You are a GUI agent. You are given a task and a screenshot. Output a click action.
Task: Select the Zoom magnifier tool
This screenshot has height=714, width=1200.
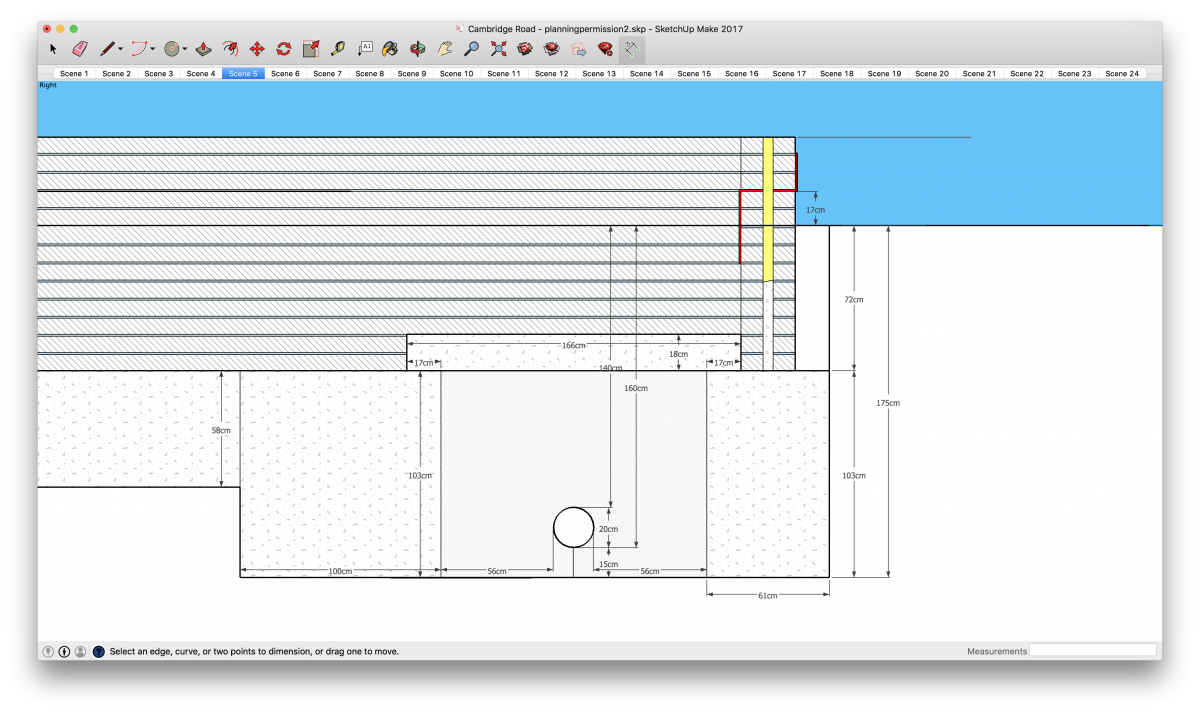click(471, 47)
